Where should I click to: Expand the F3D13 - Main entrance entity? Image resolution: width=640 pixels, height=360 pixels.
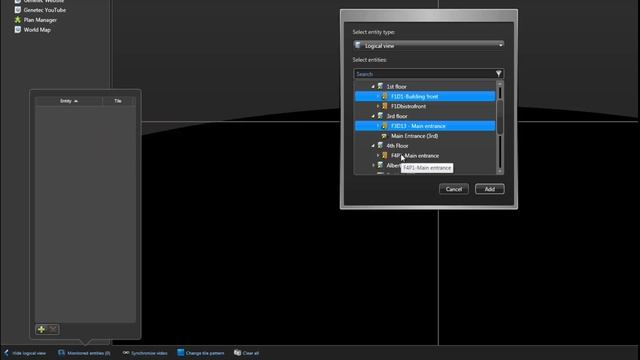point(378,126)
